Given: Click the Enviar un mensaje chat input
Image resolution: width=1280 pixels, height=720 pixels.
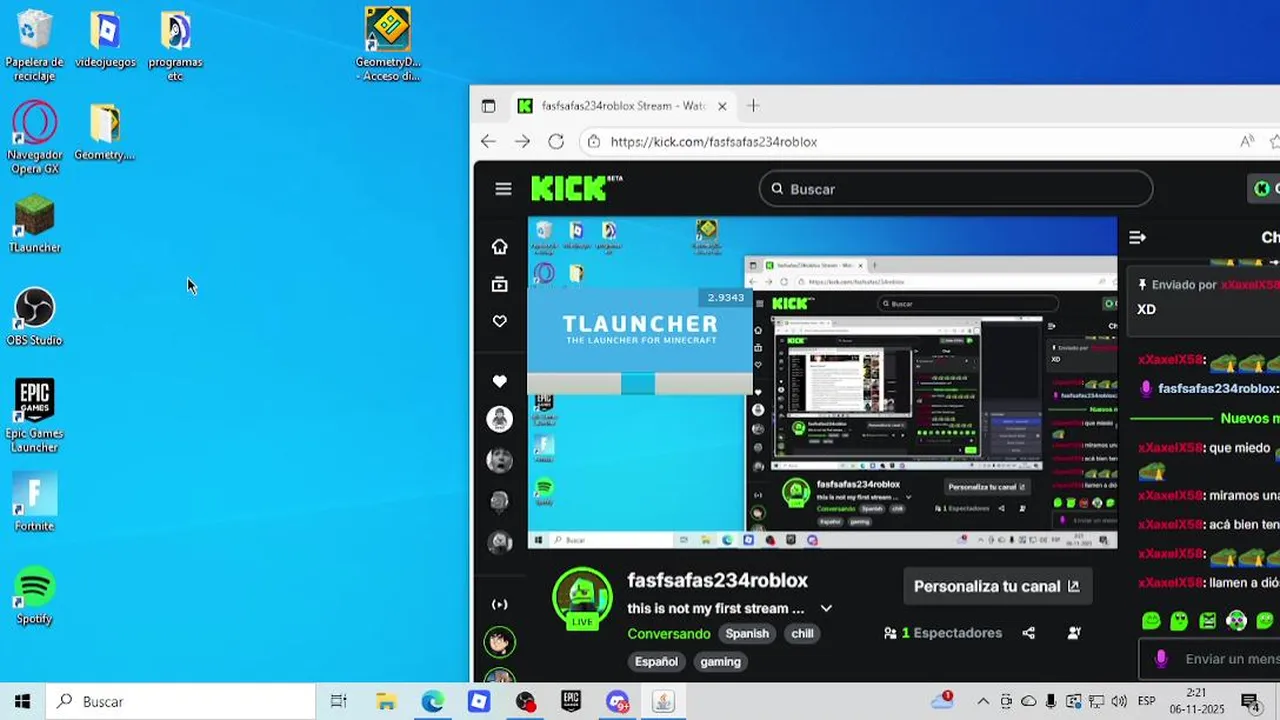Looking at the screenshot, I should click(1210, 659).
